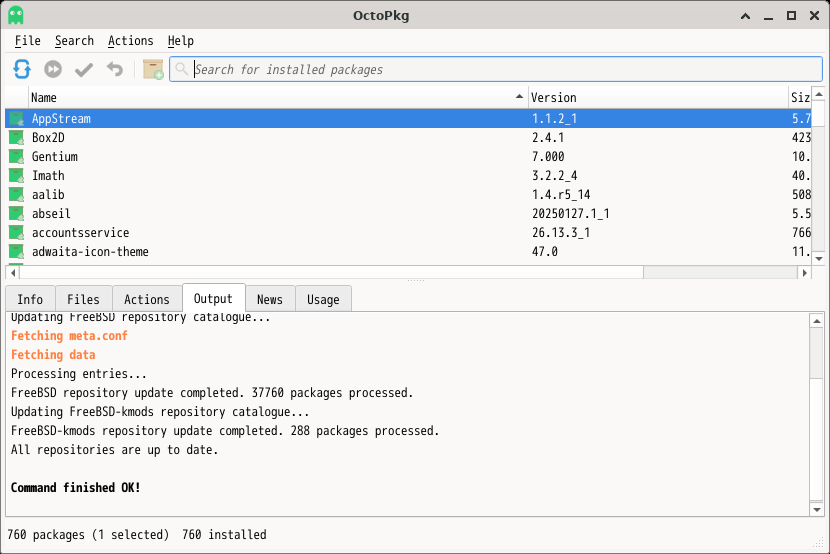Image resolution: width=830 pixels, height=554 pixels.
Task: Click the package icon beside Box2D
Action: point(16,138)
